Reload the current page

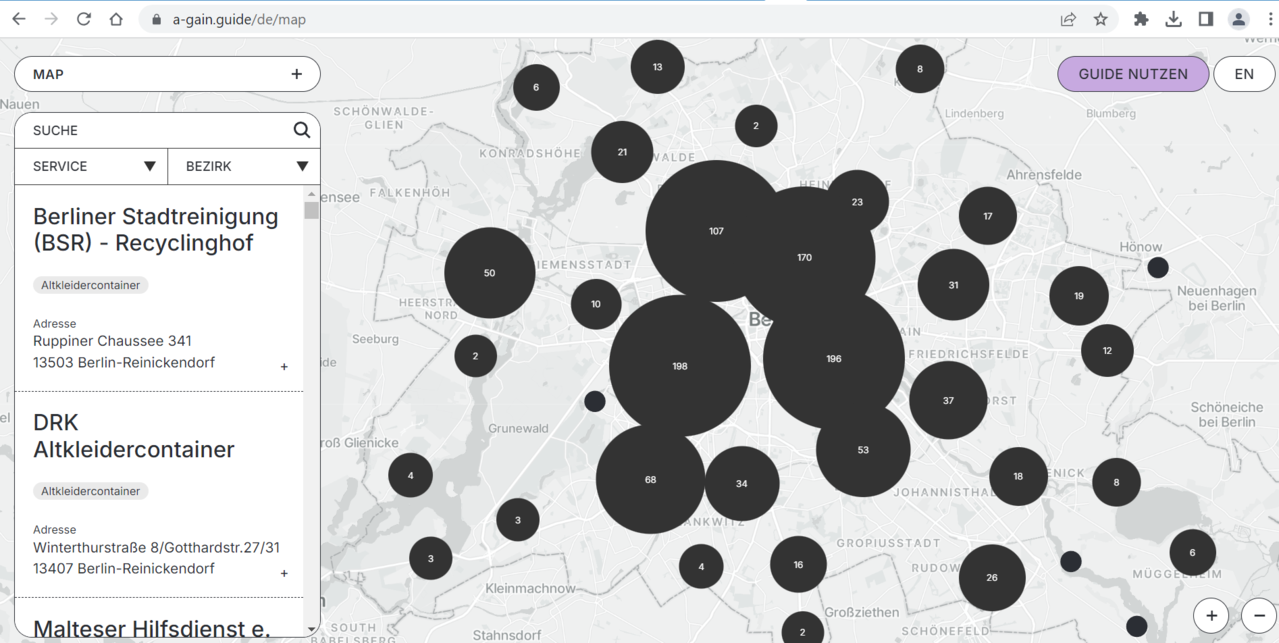tap(84, 19)
